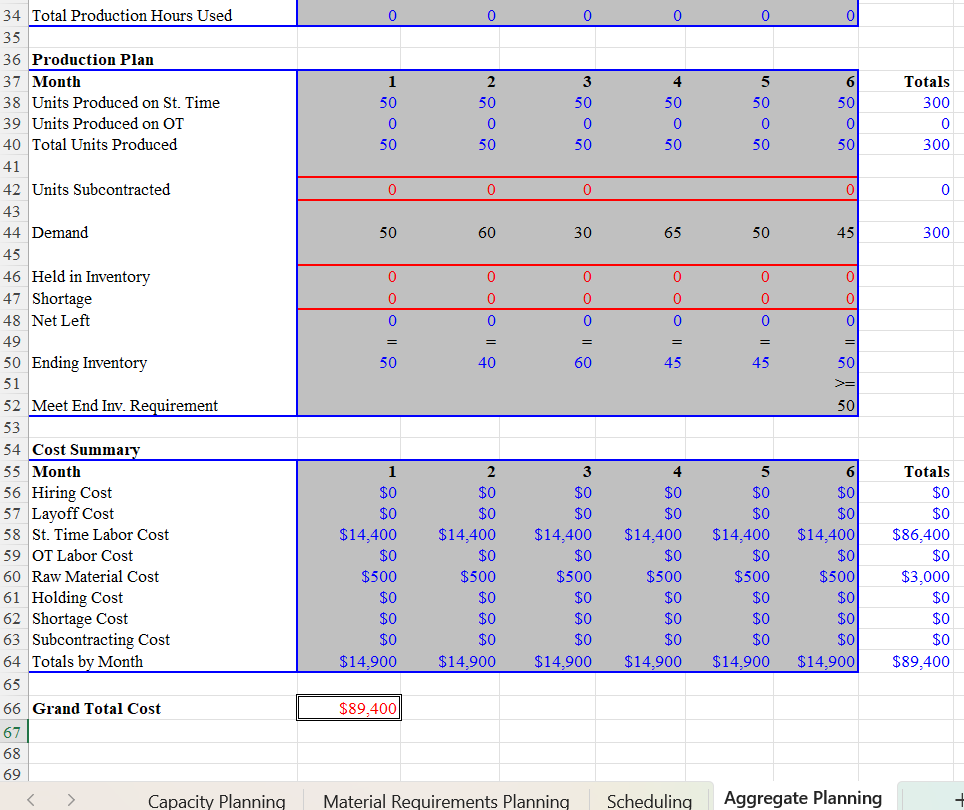Select row header 67
This screenshot has height=810, width=964.
(12, 732)
